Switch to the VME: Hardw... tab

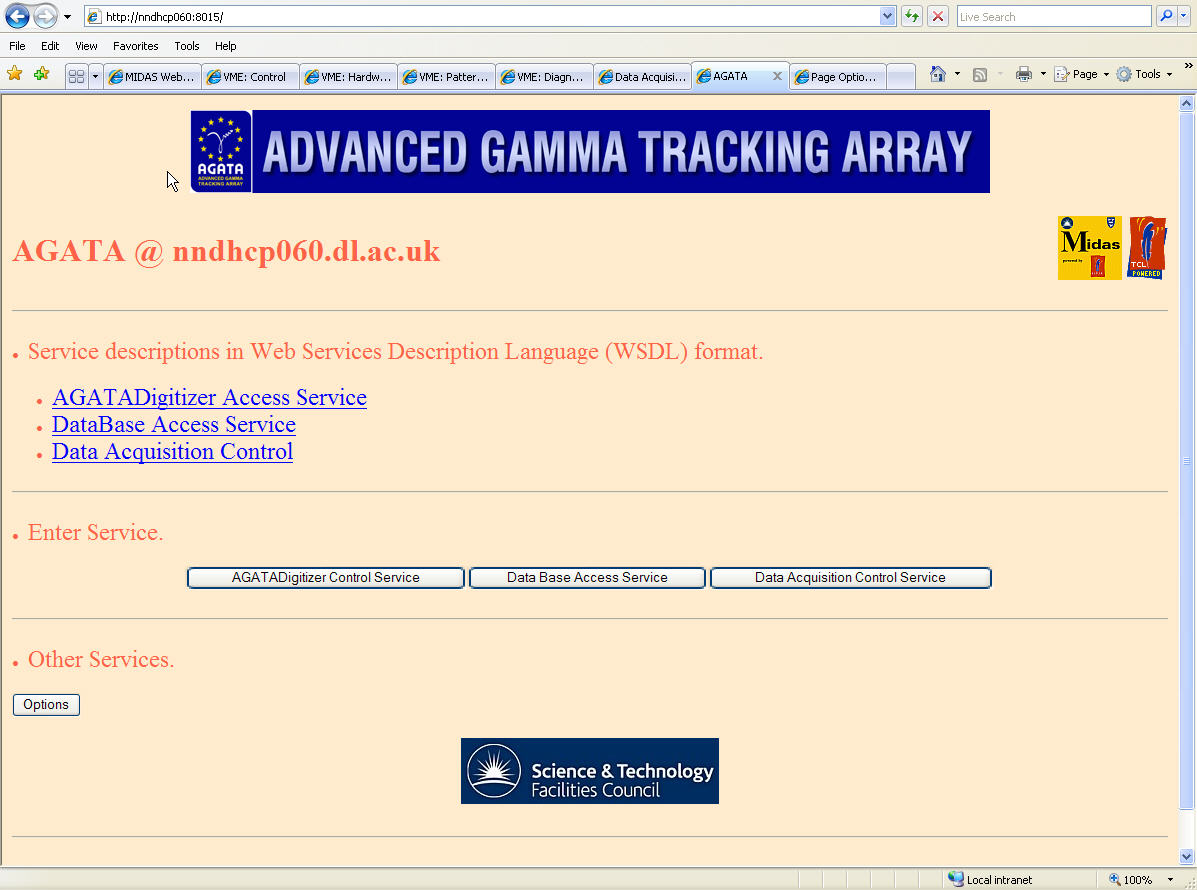tap(349, 76)
